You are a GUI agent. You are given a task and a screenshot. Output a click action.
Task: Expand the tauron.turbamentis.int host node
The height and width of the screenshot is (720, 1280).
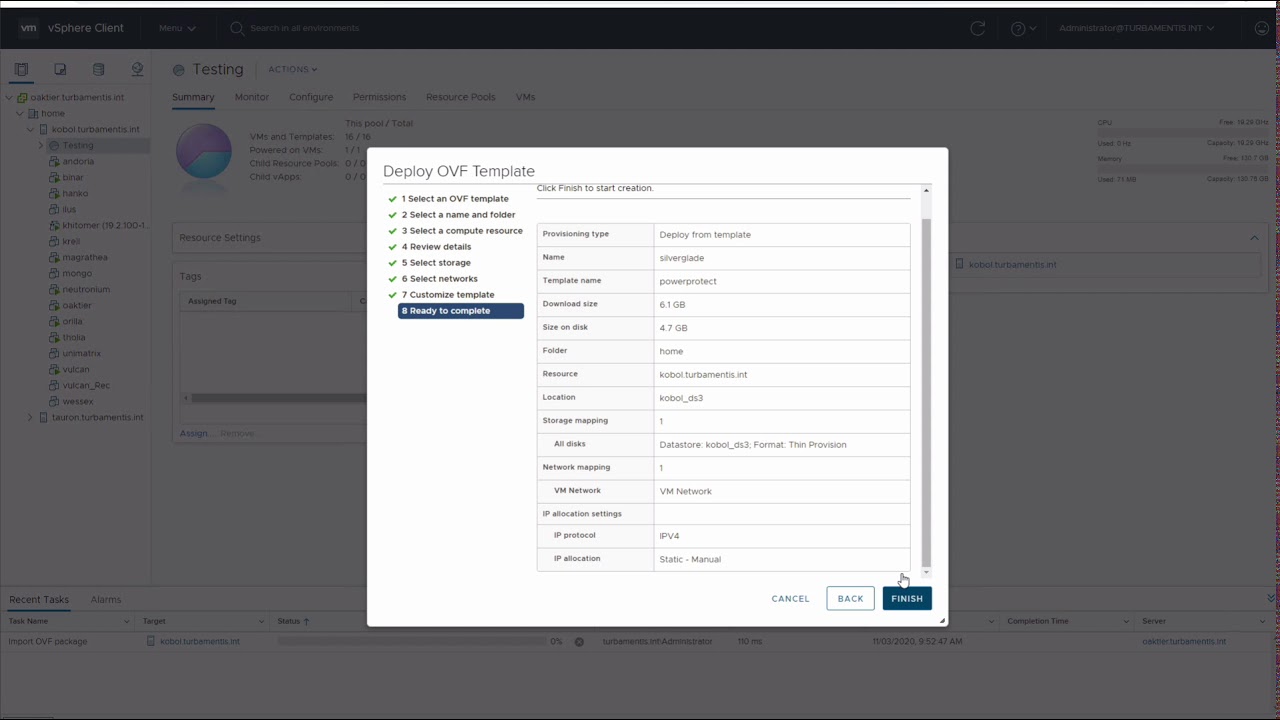tap(30, 417)
